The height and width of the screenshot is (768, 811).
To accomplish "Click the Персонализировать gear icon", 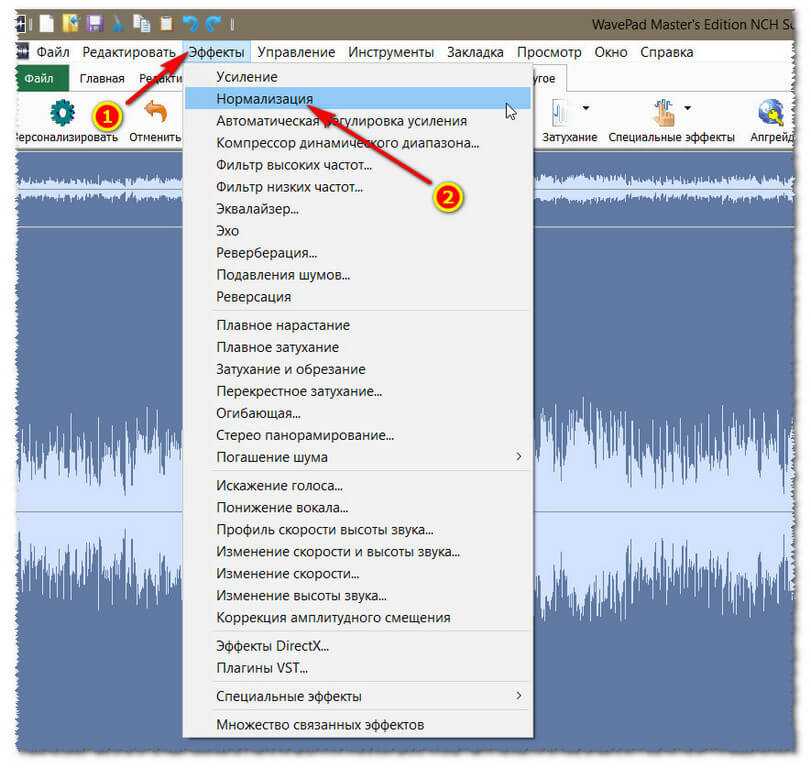I will pyautogui.click(x=63, y=112).
